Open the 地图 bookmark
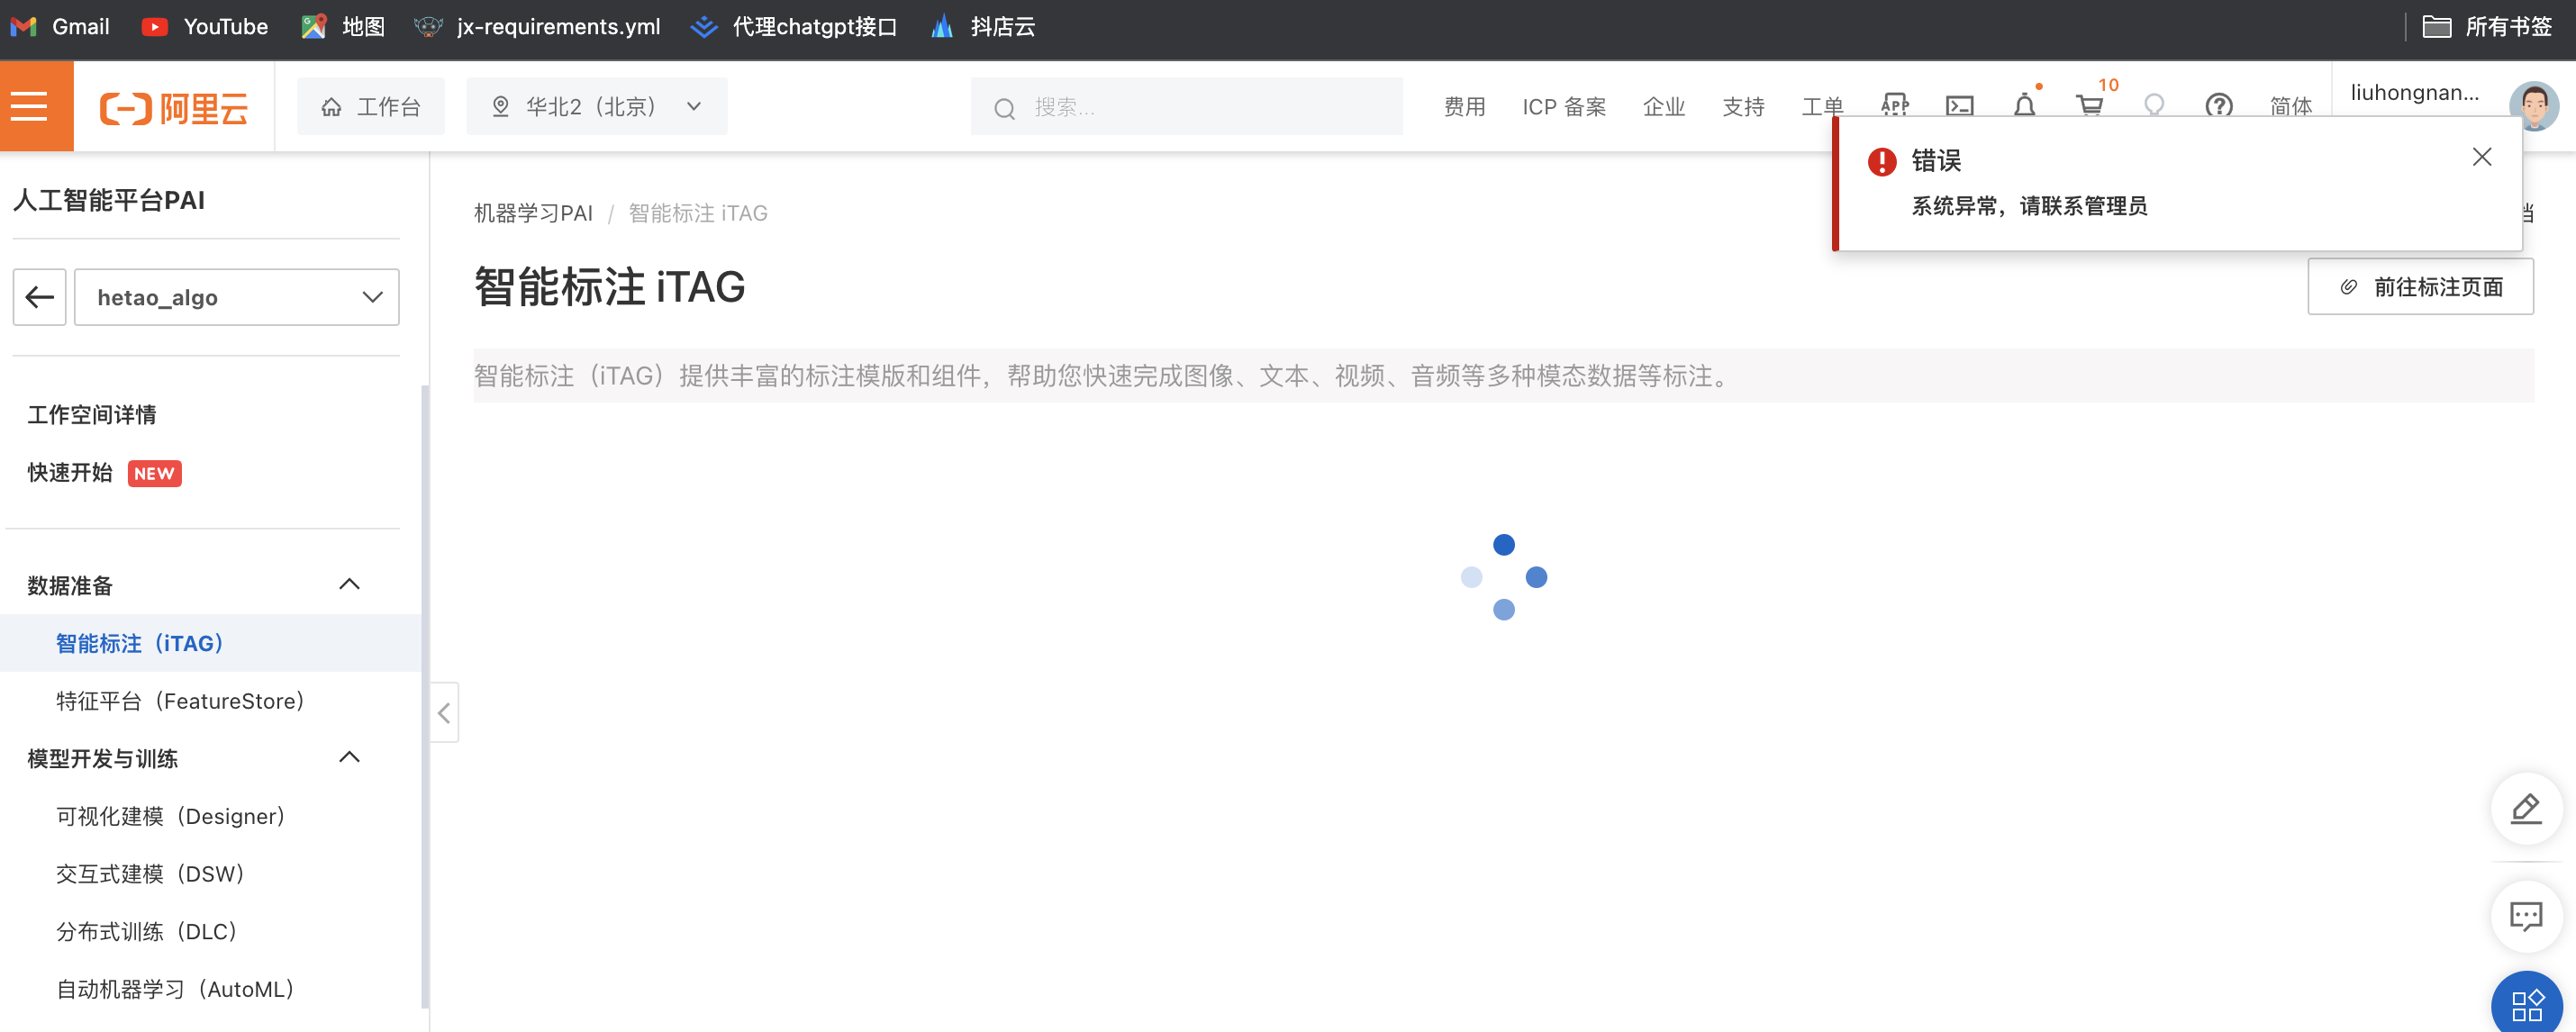Screen dimensions: 2576x1032 343,26
